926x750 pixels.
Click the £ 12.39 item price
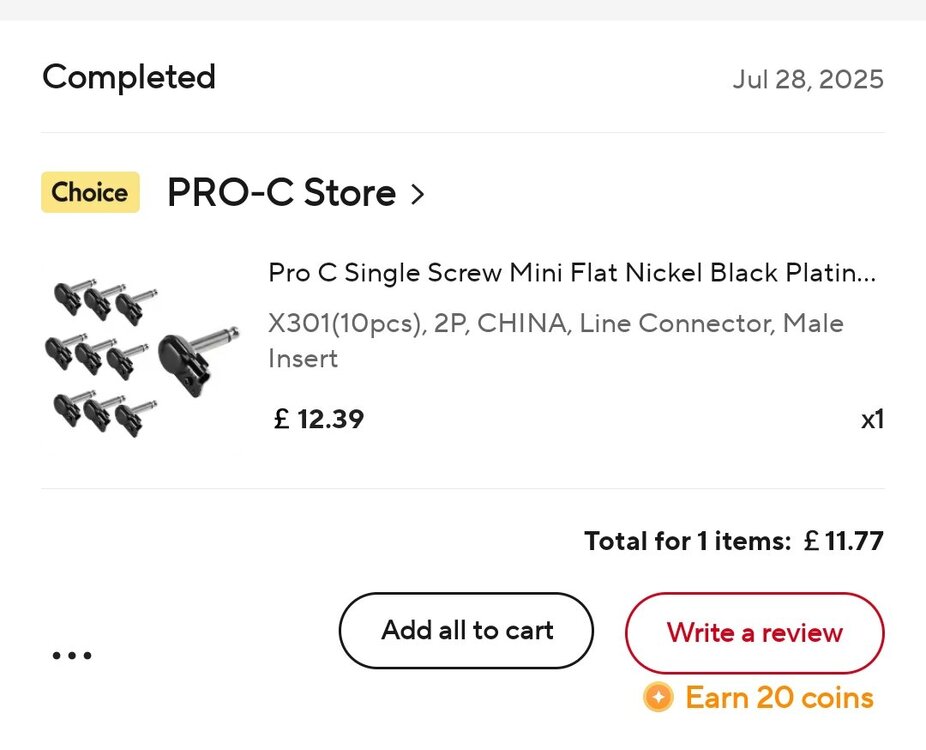[319, 419]
